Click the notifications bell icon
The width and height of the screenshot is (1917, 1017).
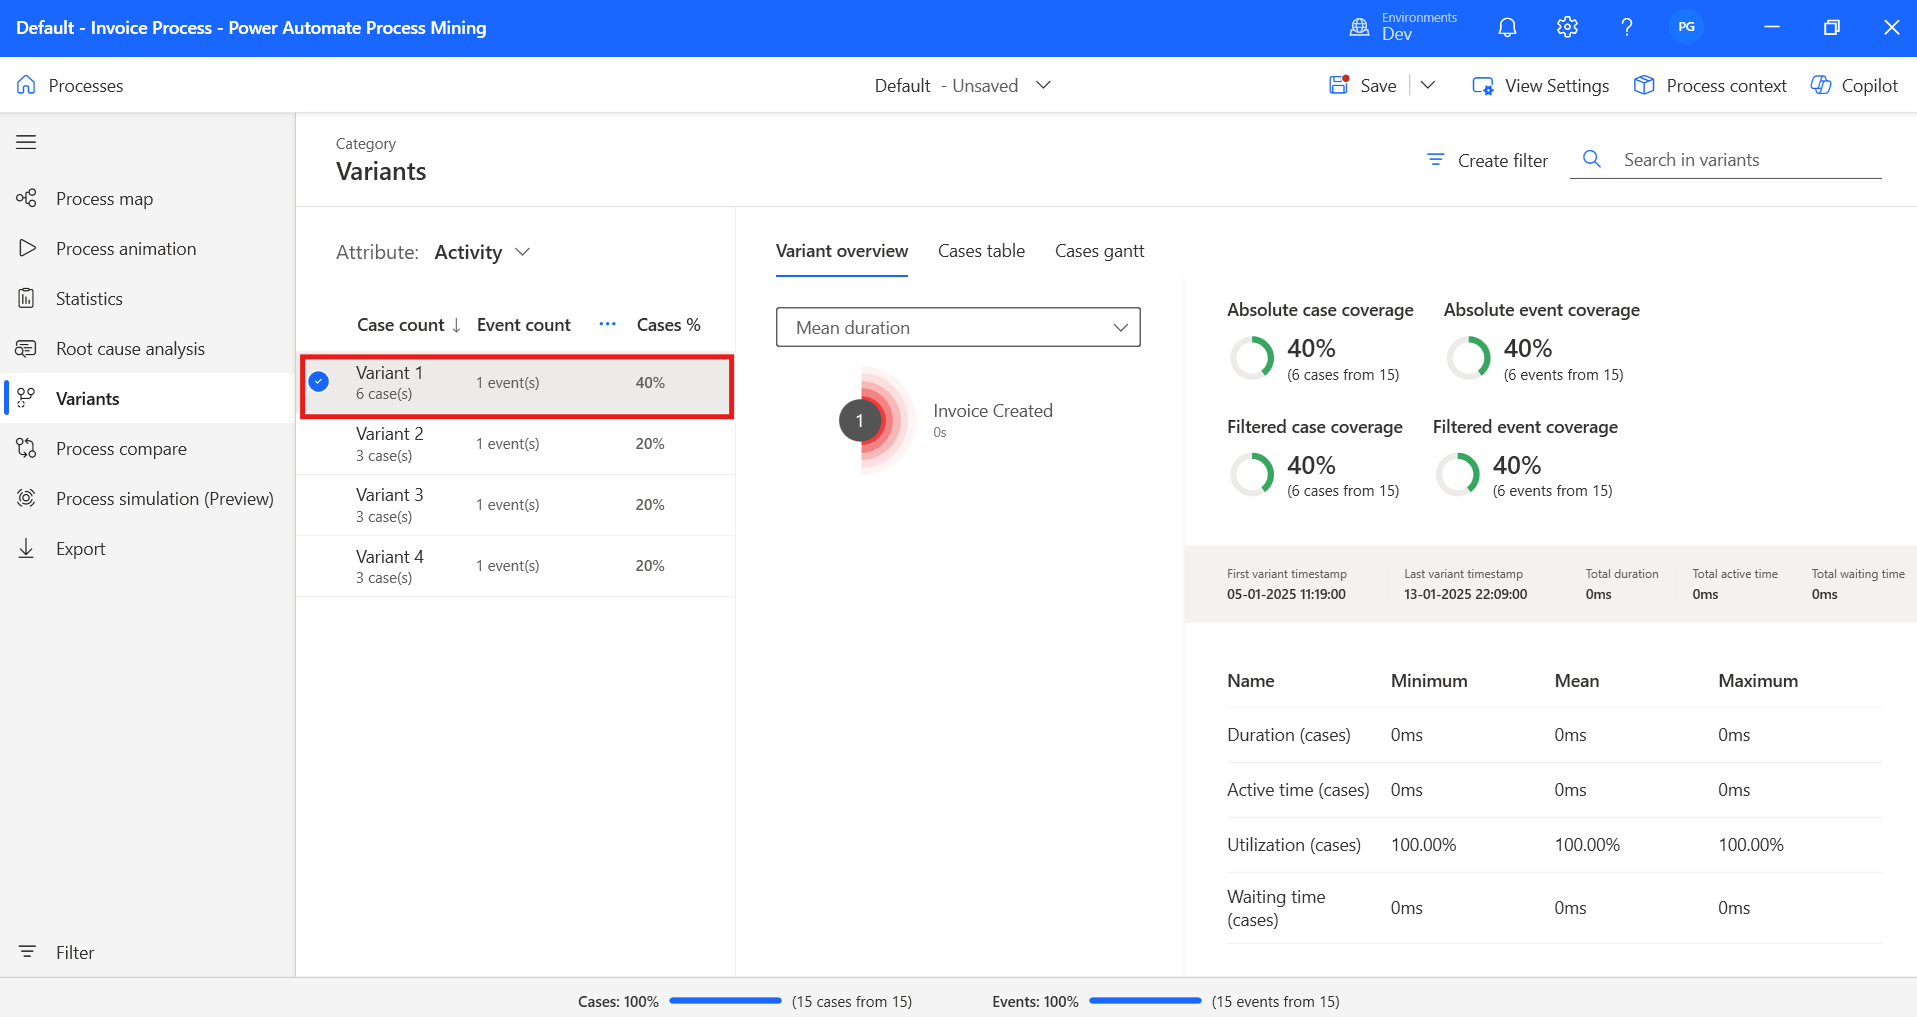[x=1507, y=27]
